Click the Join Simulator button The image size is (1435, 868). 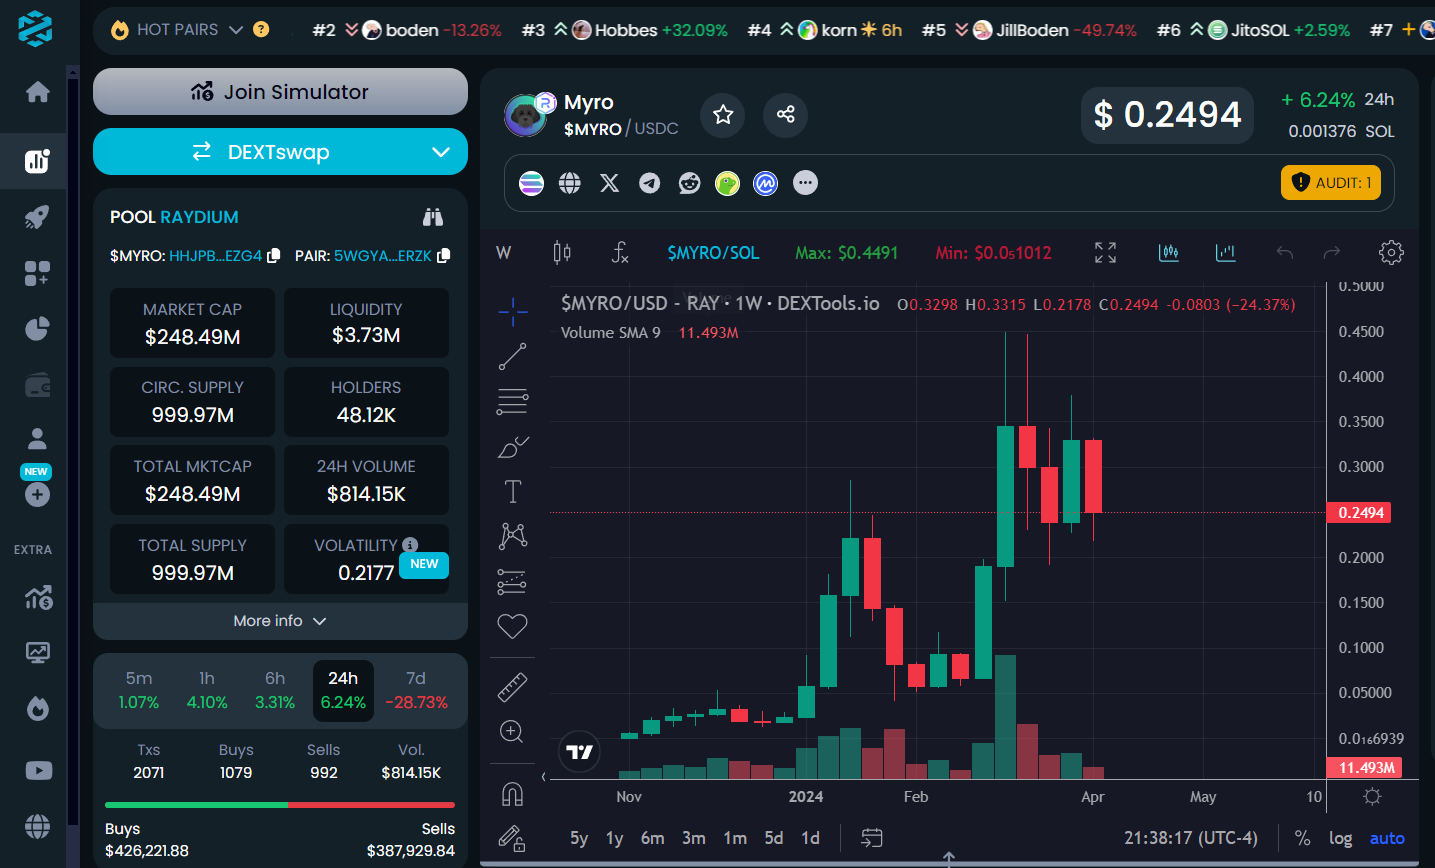point(280,92)
